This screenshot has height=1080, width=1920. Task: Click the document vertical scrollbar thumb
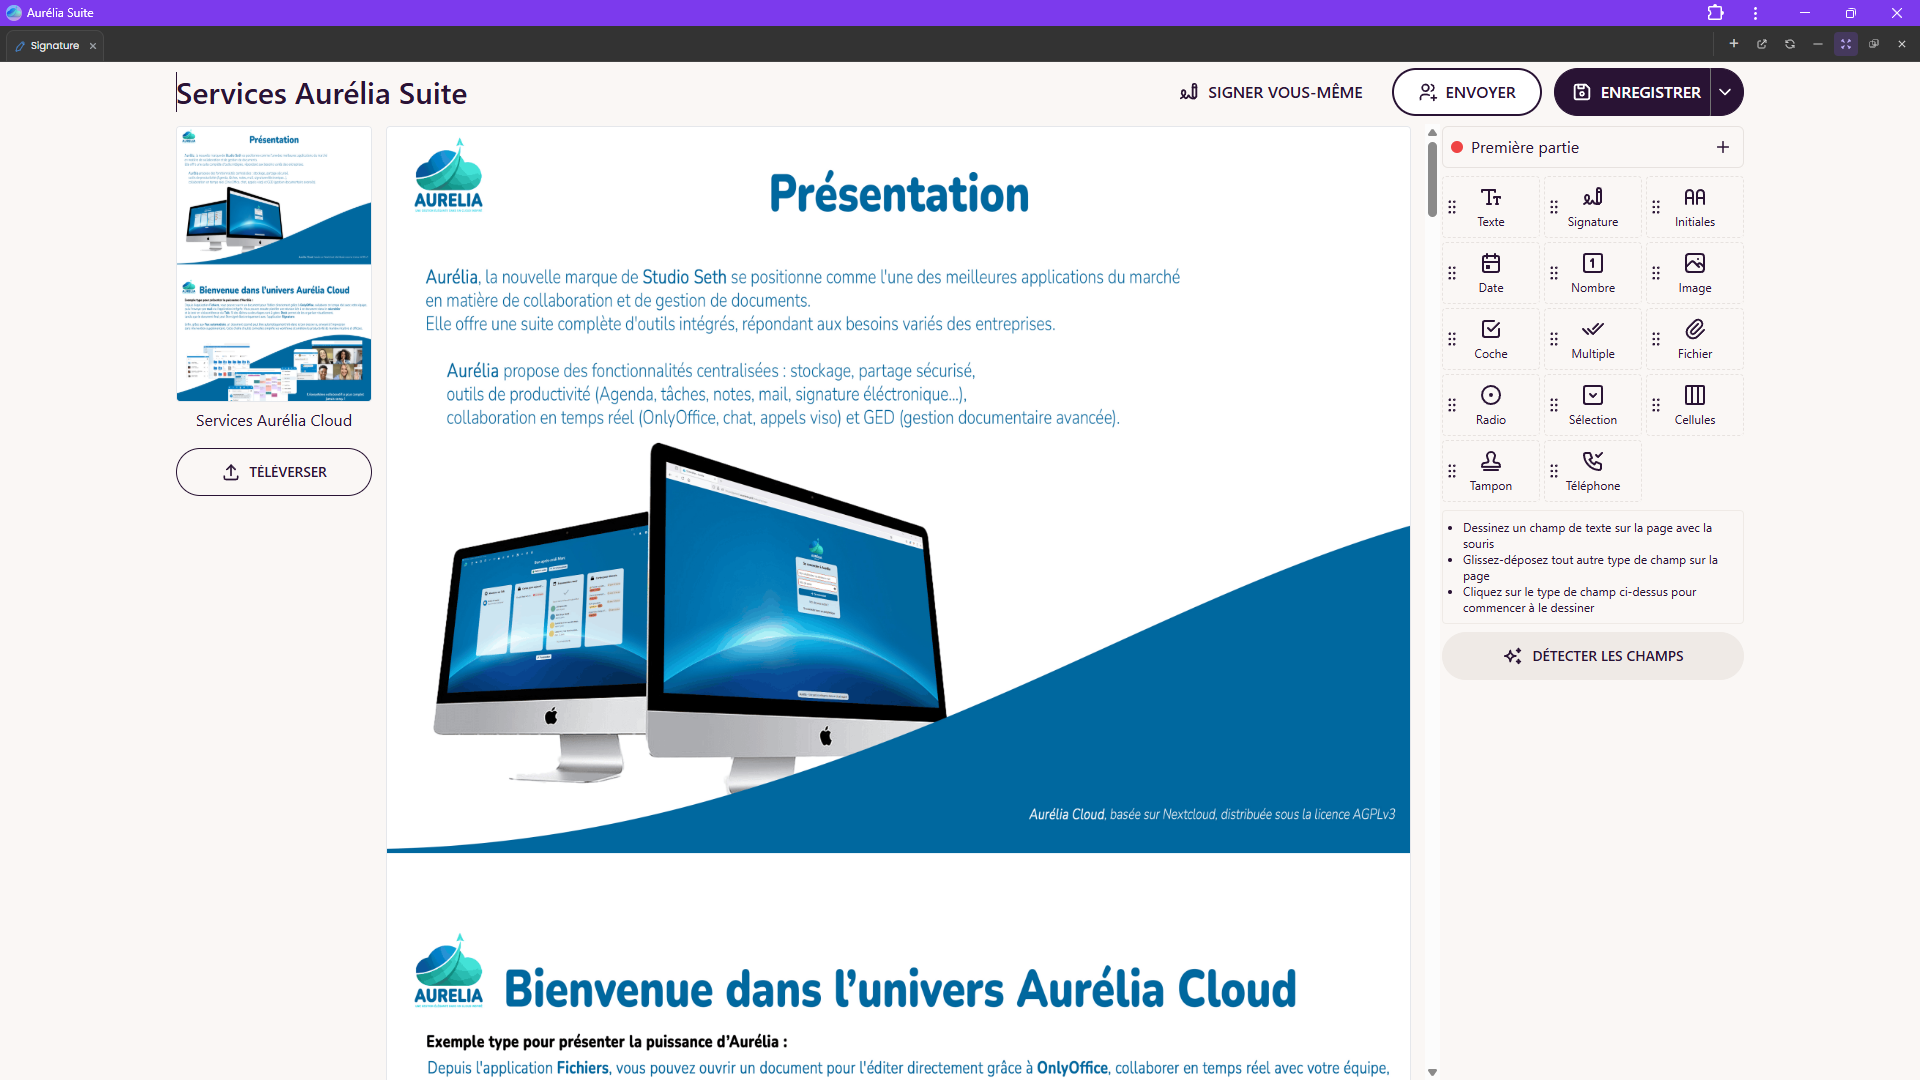[1432, 178]
